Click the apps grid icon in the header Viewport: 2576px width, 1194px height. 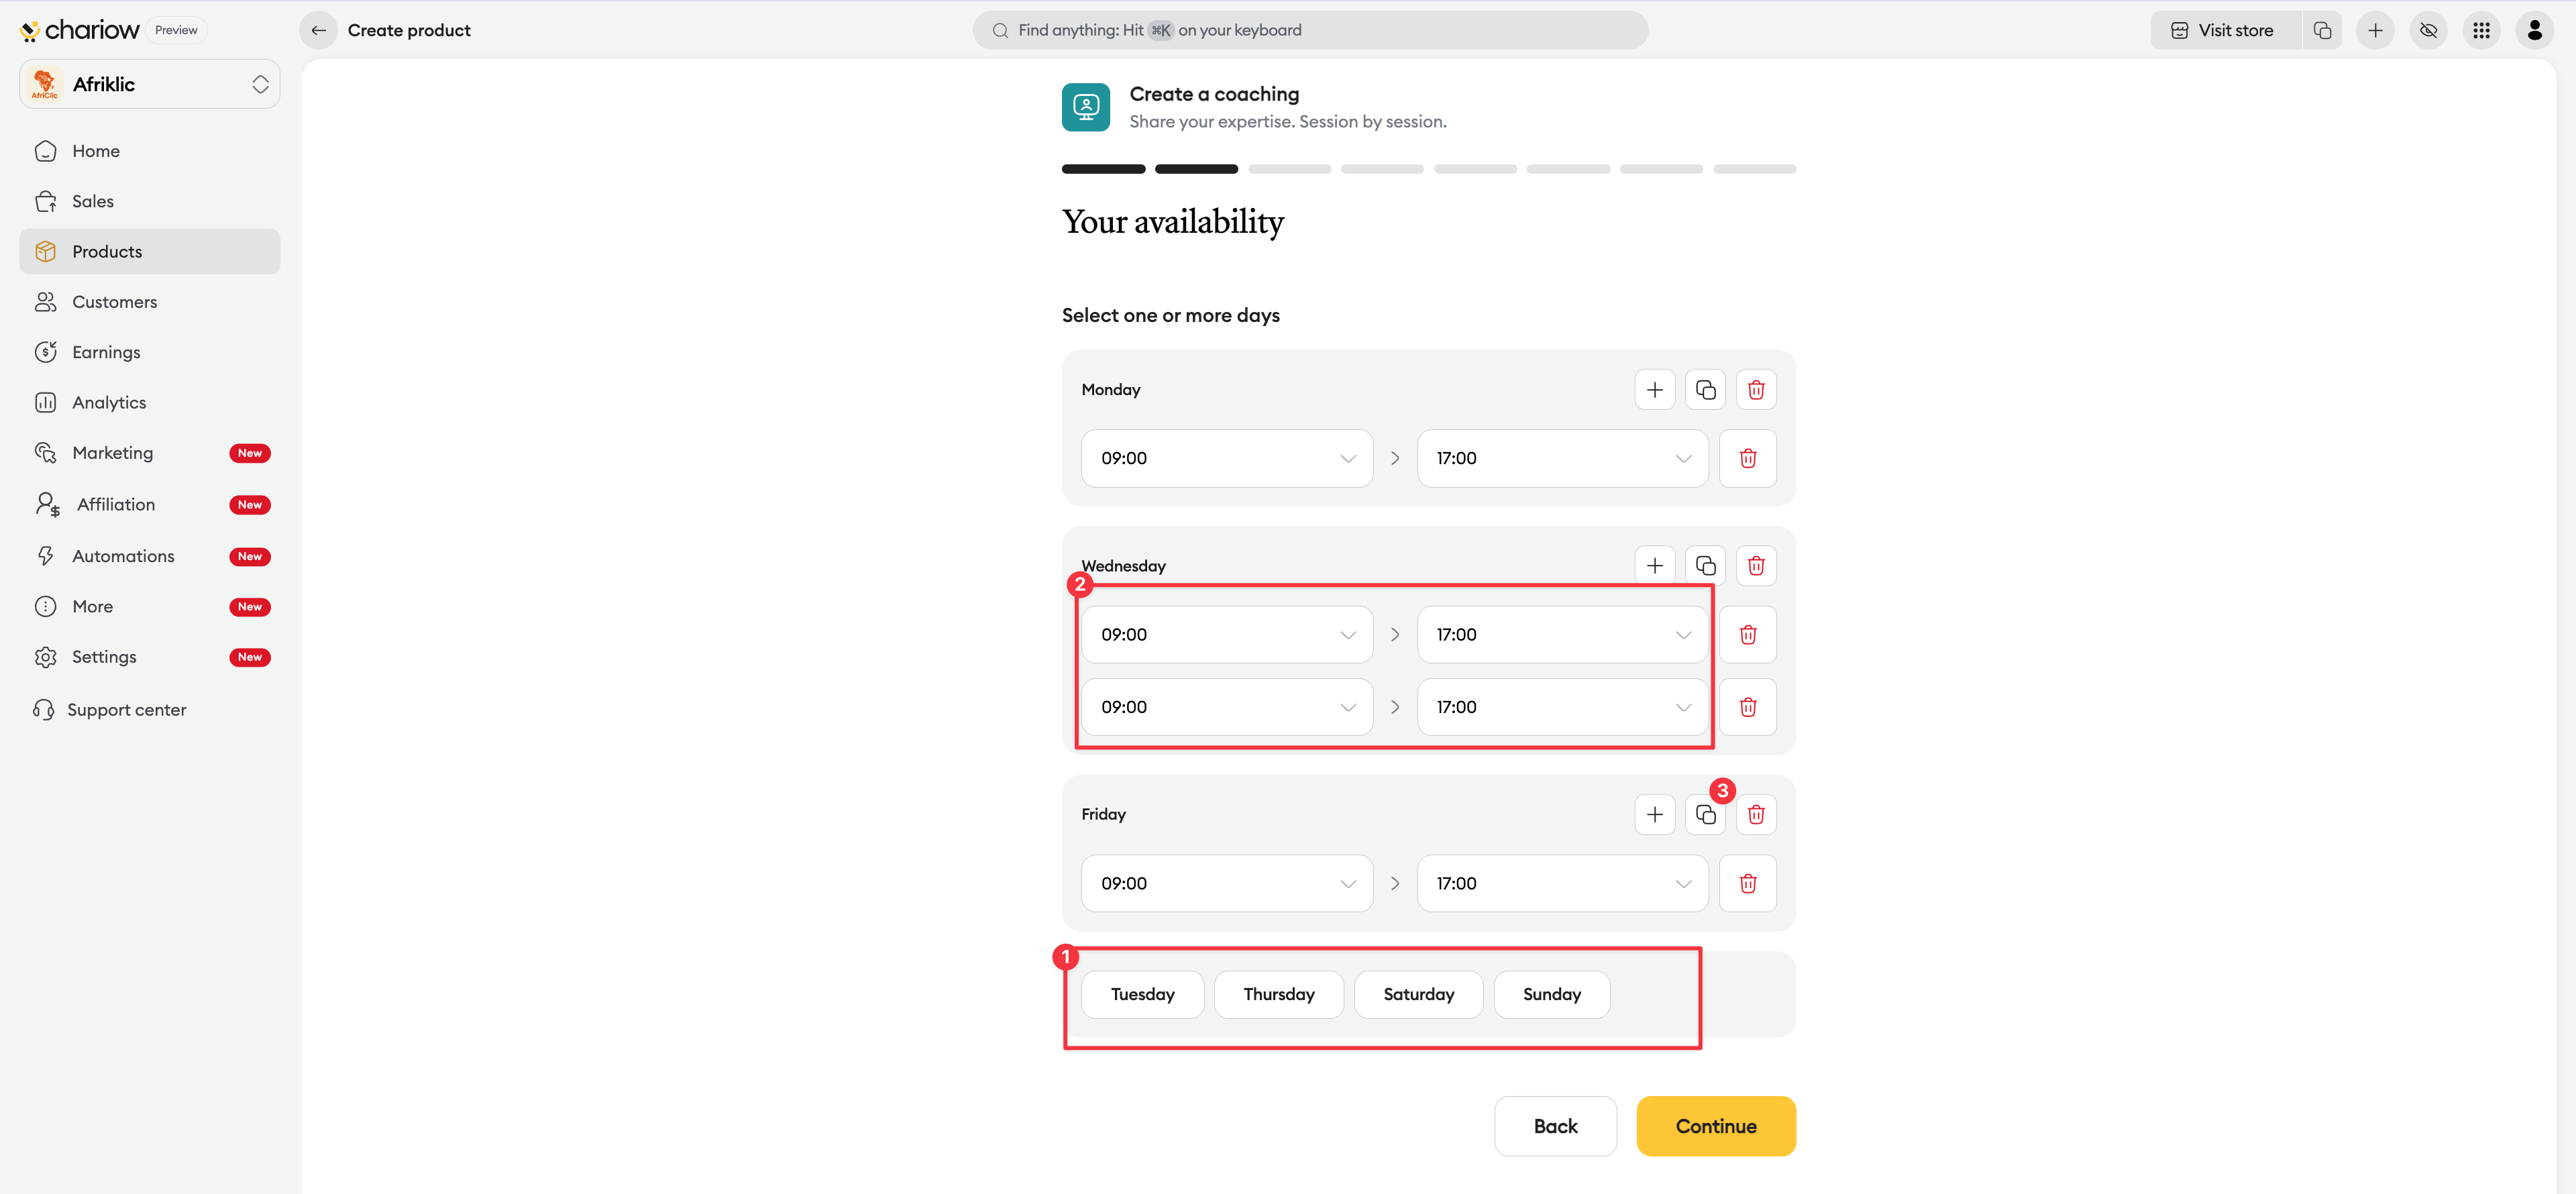(x=2481, y=30)
